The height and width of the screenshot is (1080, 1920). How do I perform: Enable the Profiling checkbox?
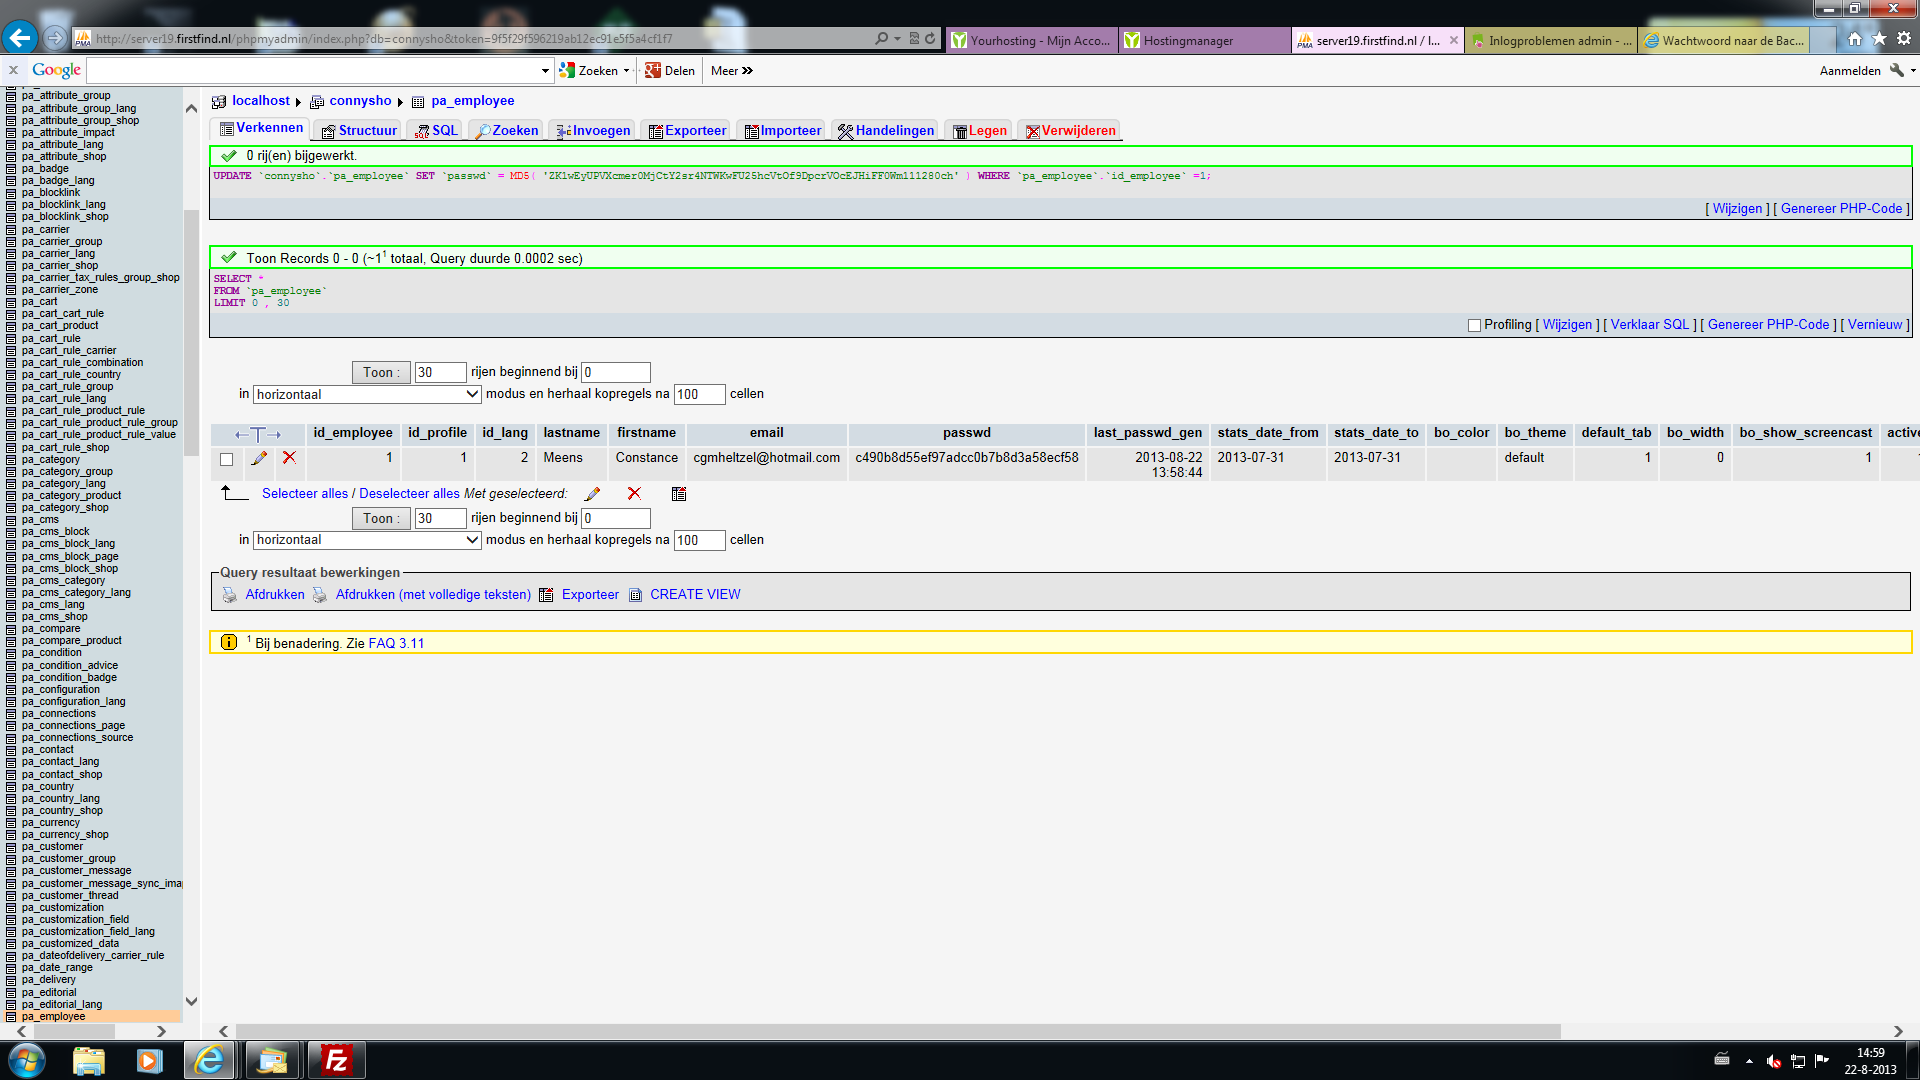pyautogui.click(x=1474, y=325)
